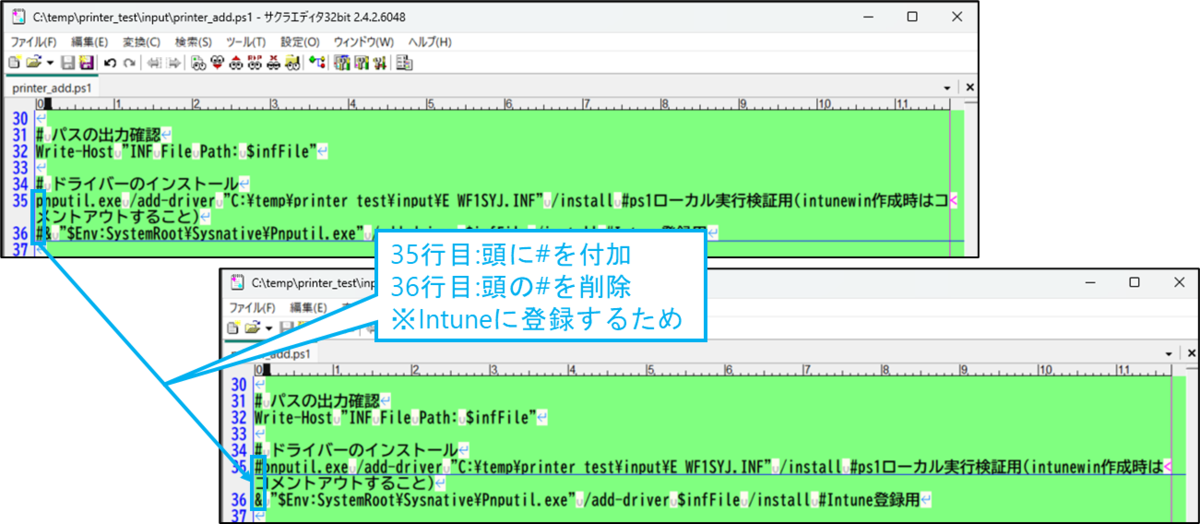The height and width of the screenshot is (524, 1200).
Task: Click jump history forward icon
Action: tap(173, 63)
